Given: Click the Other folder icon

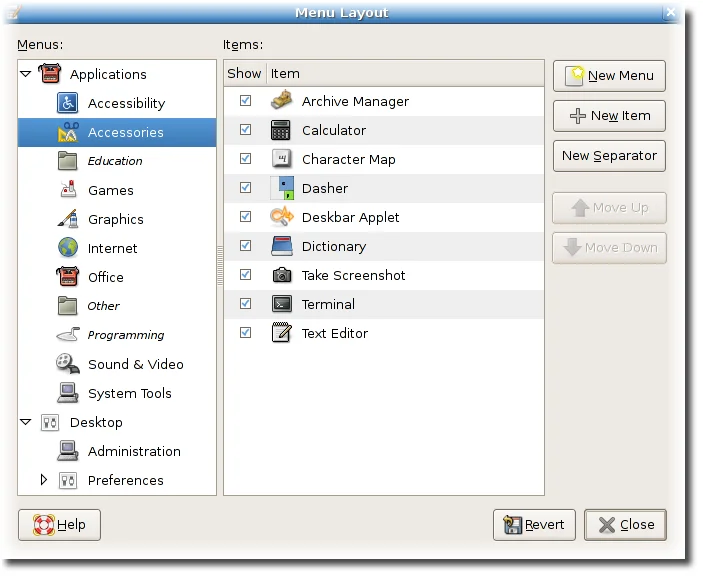Looking at the screenshot, I should [x=68, y=306].
